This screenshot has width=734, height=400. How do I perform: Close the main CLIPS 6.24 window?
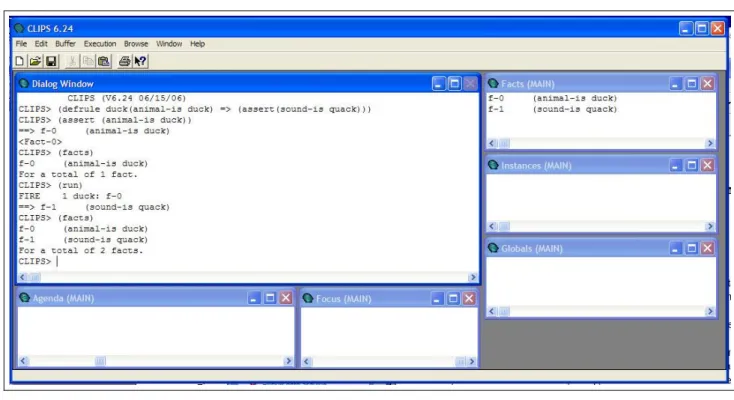[x=717, y=29]
